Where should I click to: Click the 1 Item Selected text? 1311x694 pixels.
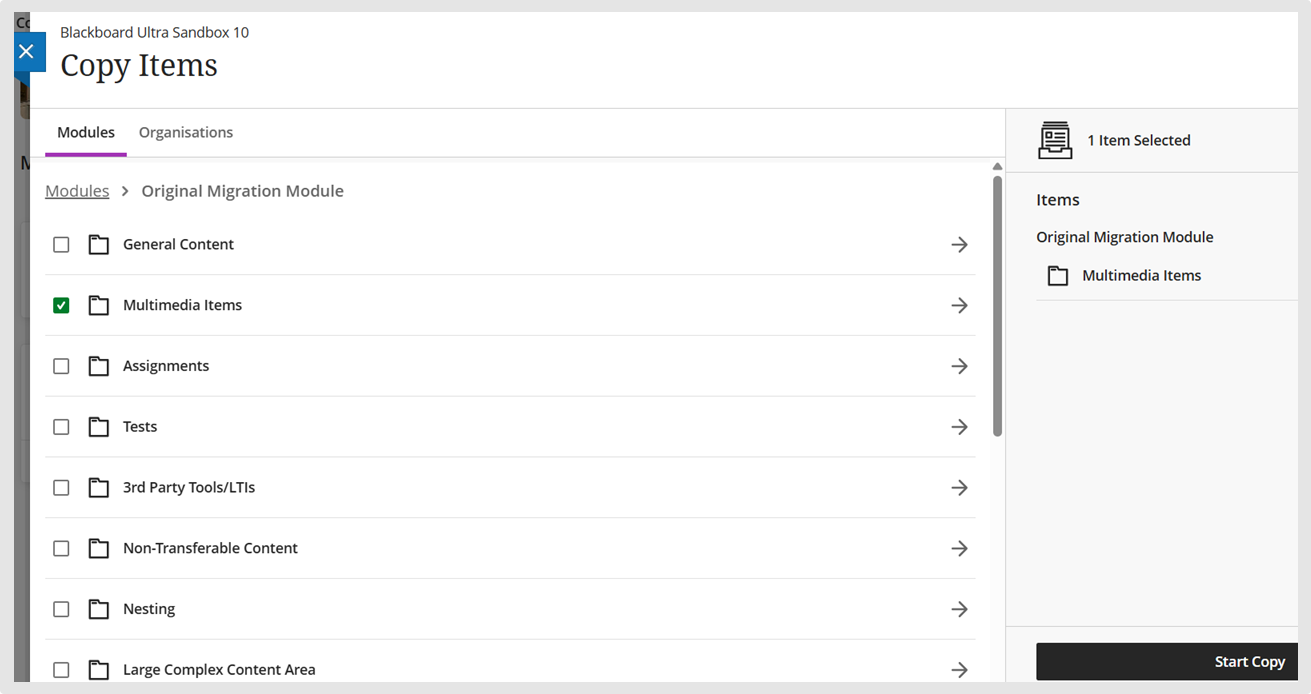[1139, 140]
